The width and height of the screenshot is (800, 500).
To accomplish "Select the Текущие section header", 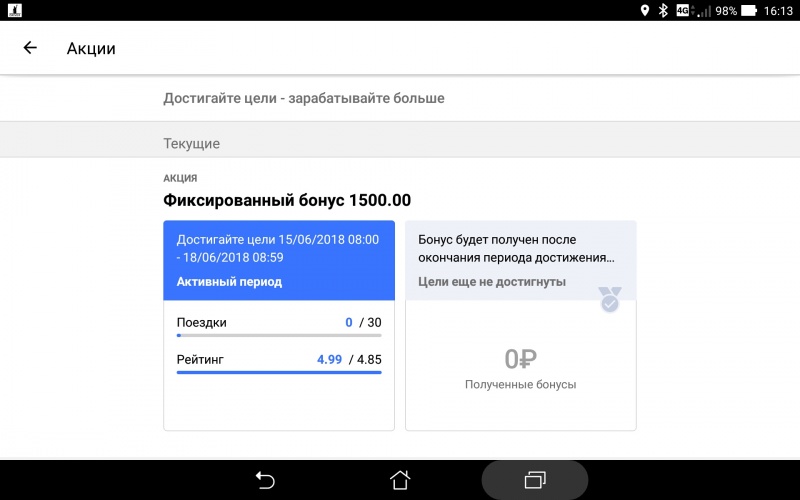I will click(x=191, y=143).
